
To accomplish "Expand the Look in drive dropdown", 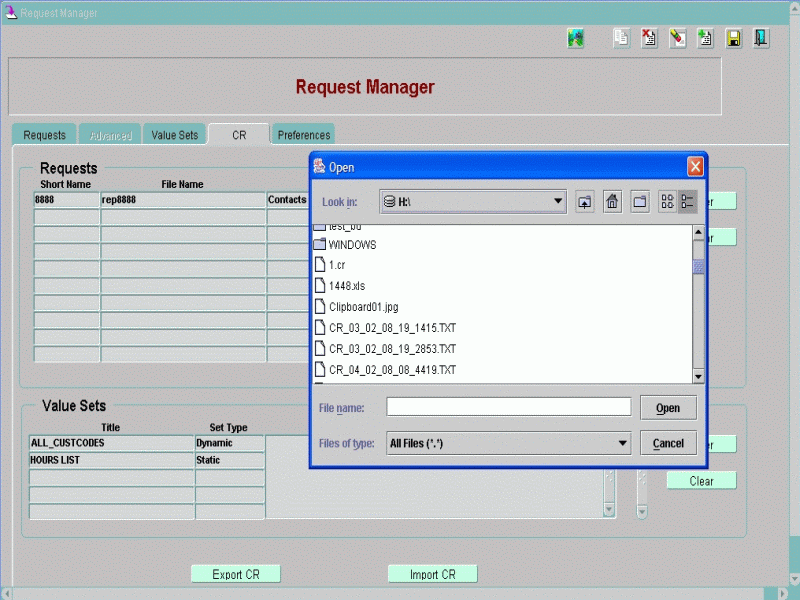I will click(559, 202).
